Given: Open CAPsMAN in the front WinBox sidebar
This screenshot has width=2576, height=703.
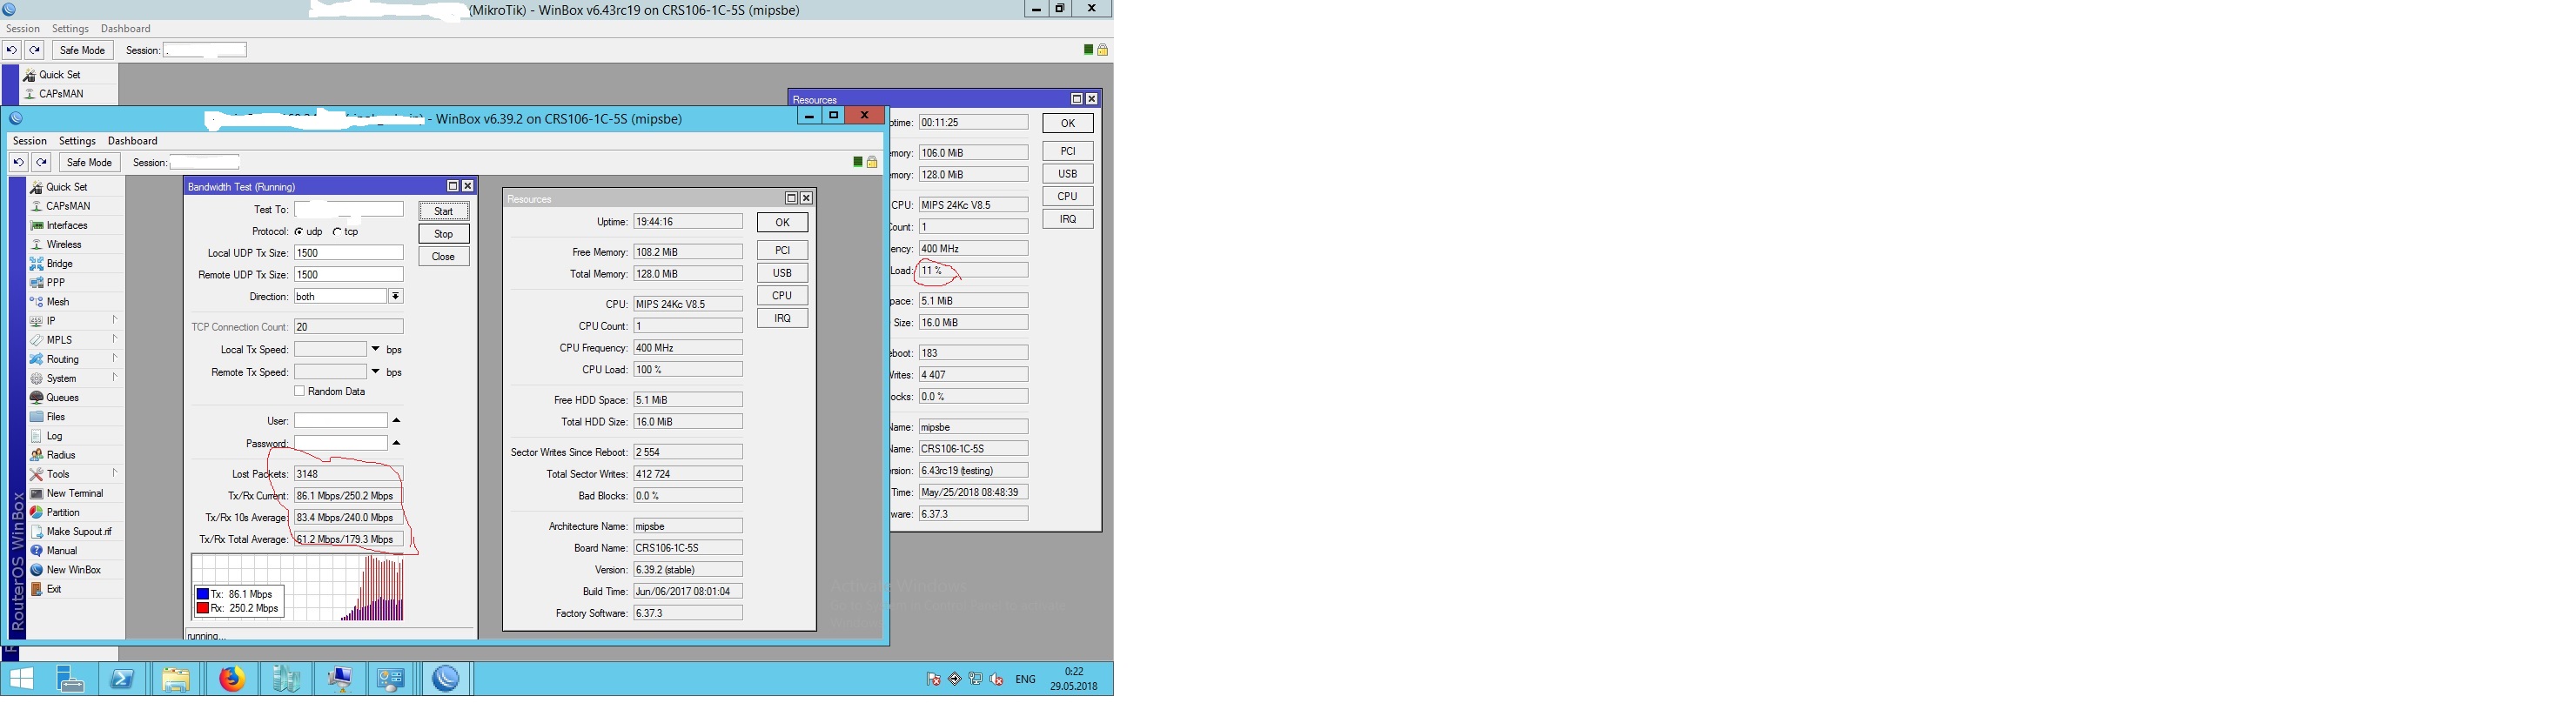Looking at the screenshot, I should pos(67,206).
